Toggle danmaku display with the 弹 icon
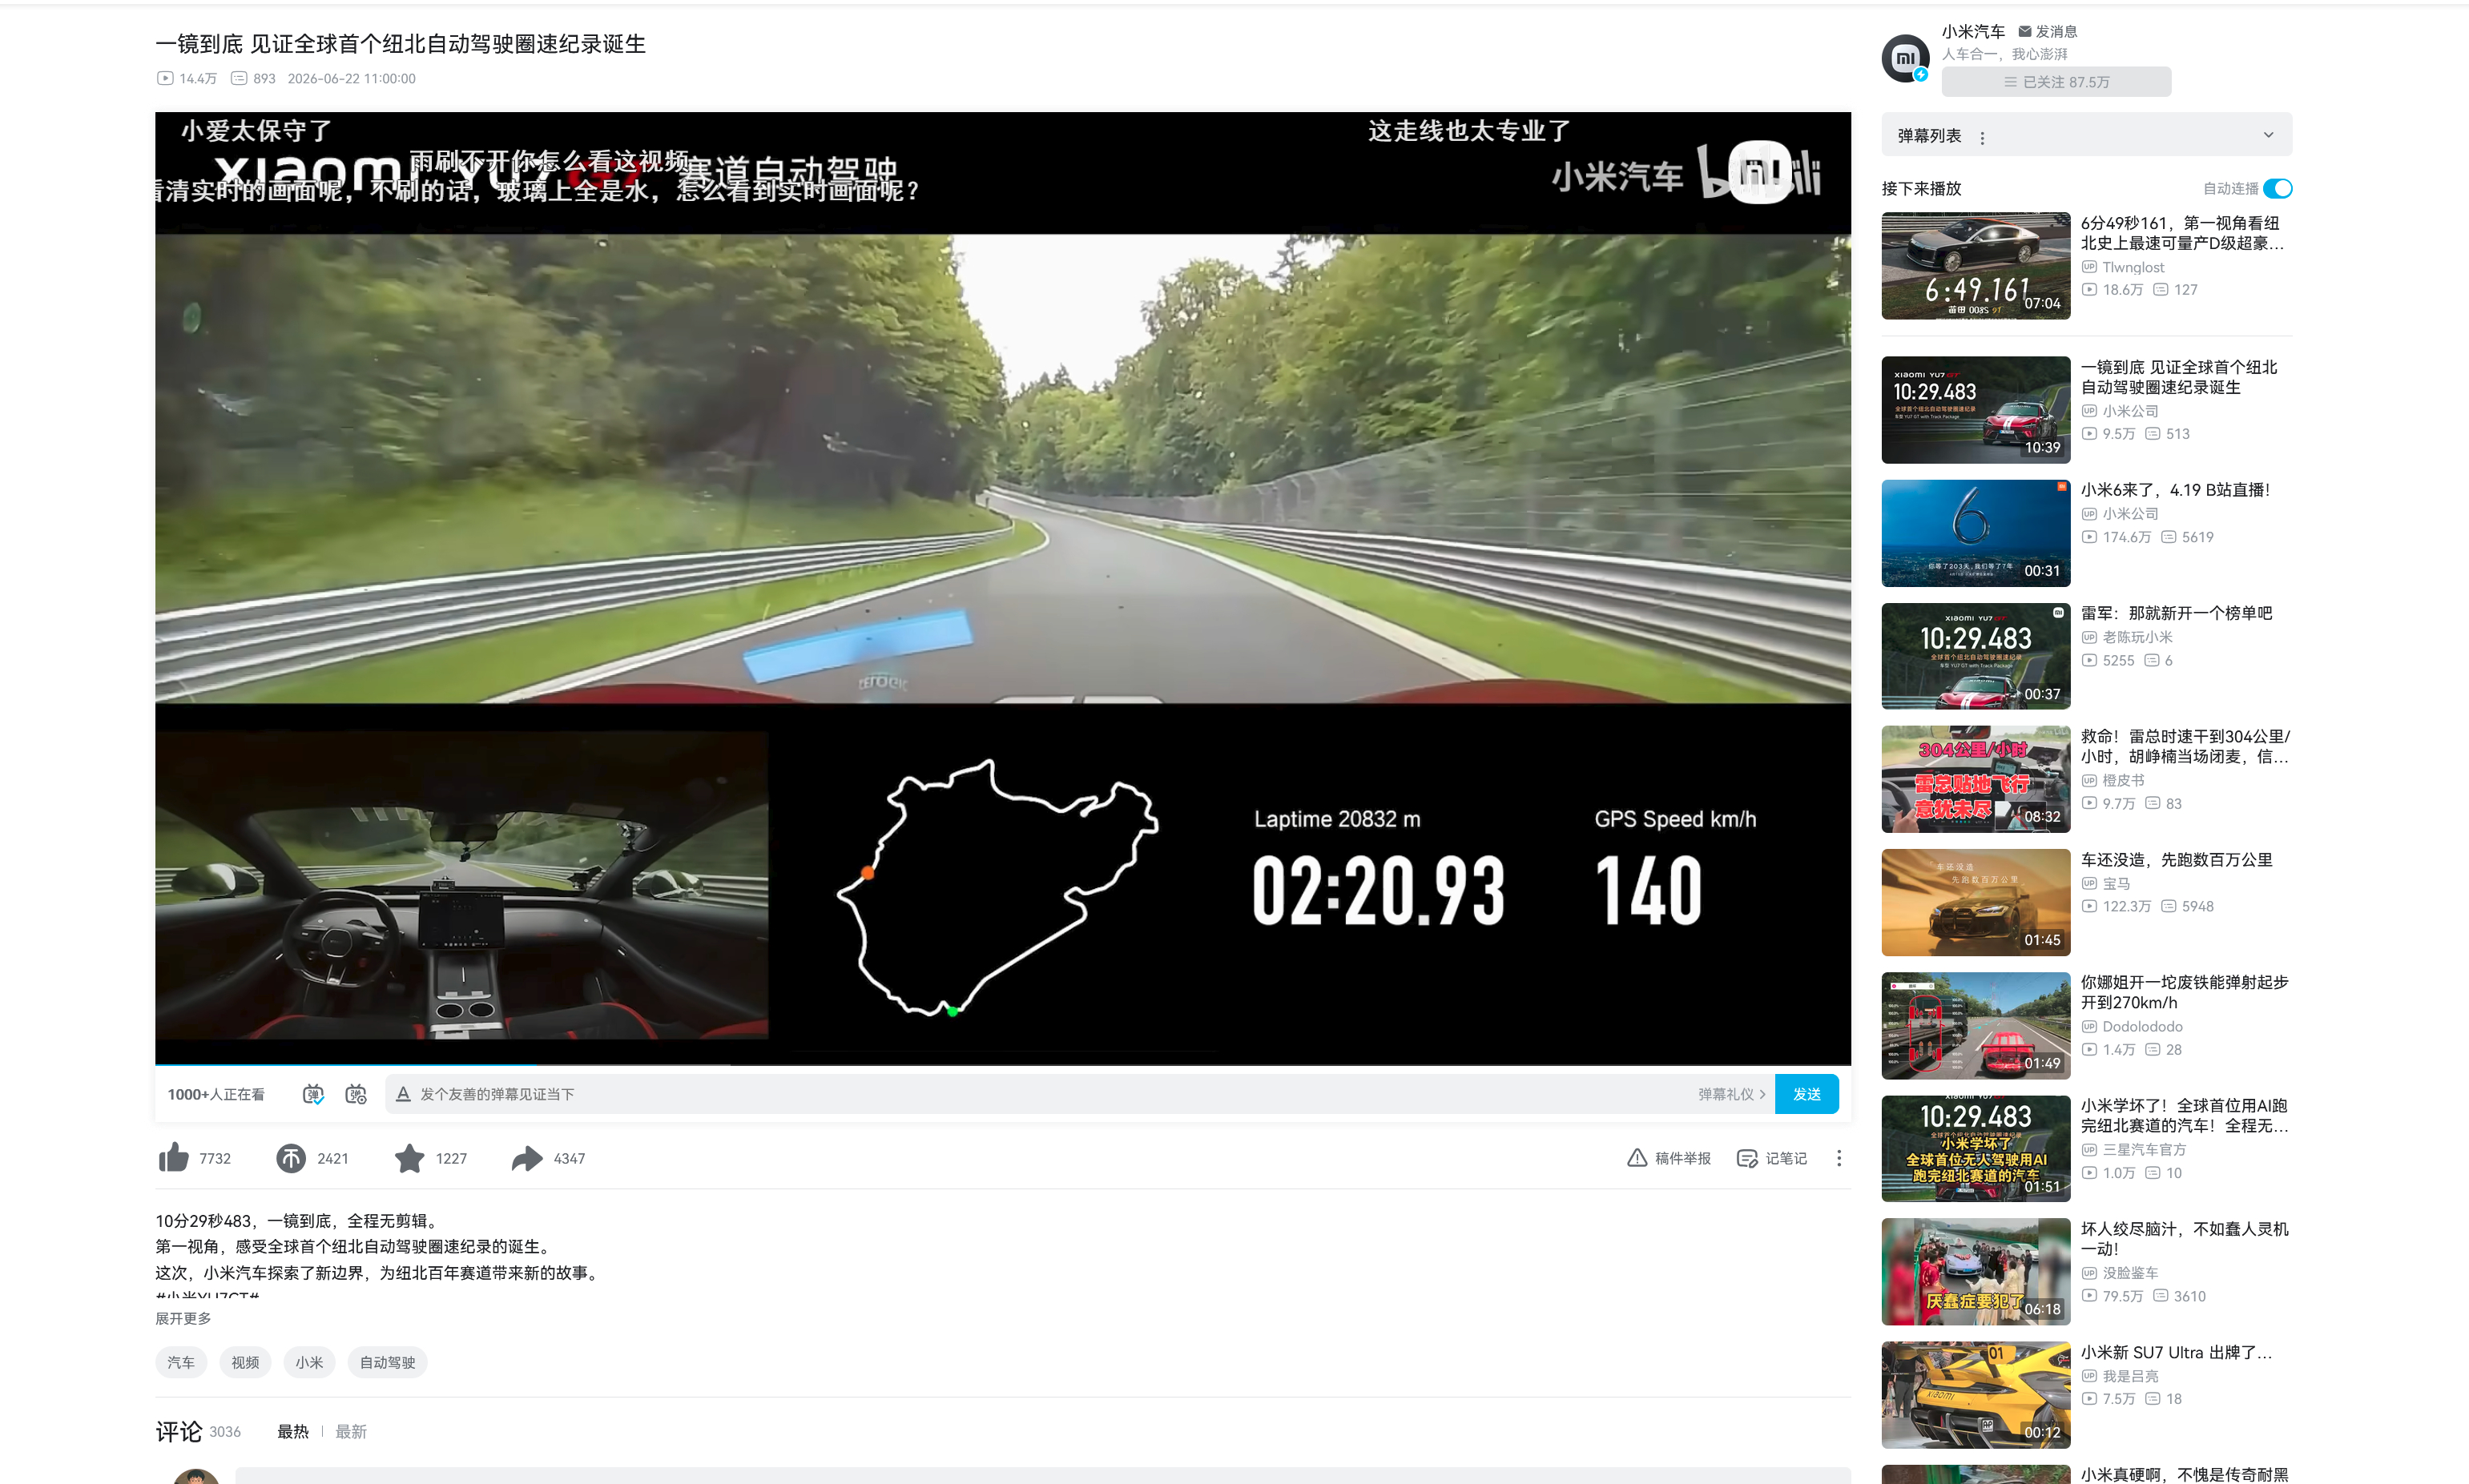Screen dimensions: 2469x1484 click(x=313, y=1094)
